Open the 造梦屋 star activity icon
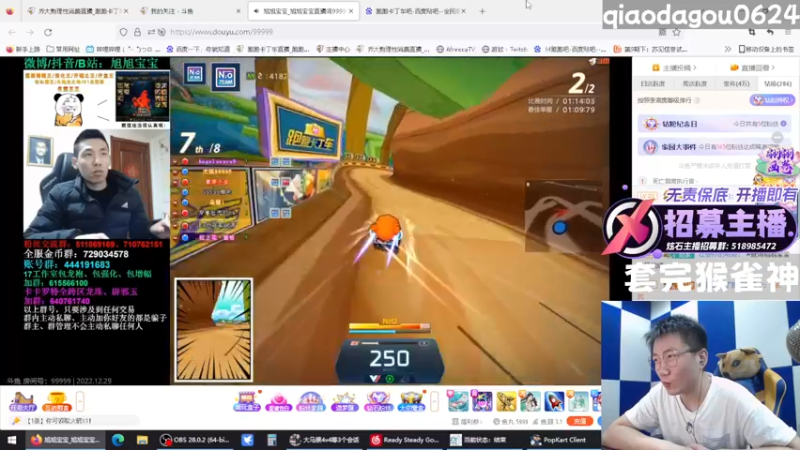Image resolution: width=800 pixels, height=450 pixels. pos(344,402)
